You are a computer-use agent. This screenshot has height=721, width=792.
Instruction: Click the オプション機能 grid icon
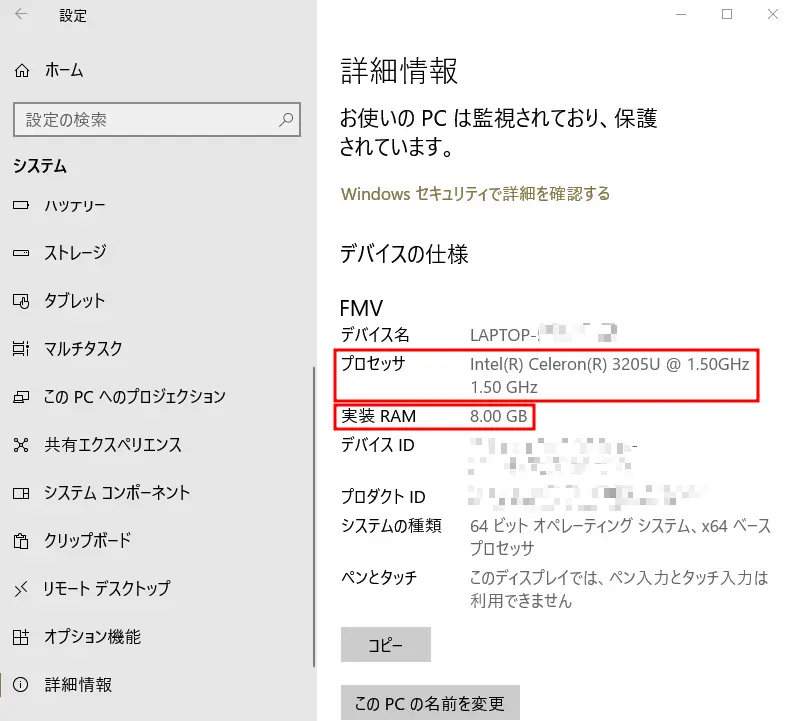click(21, 637)
